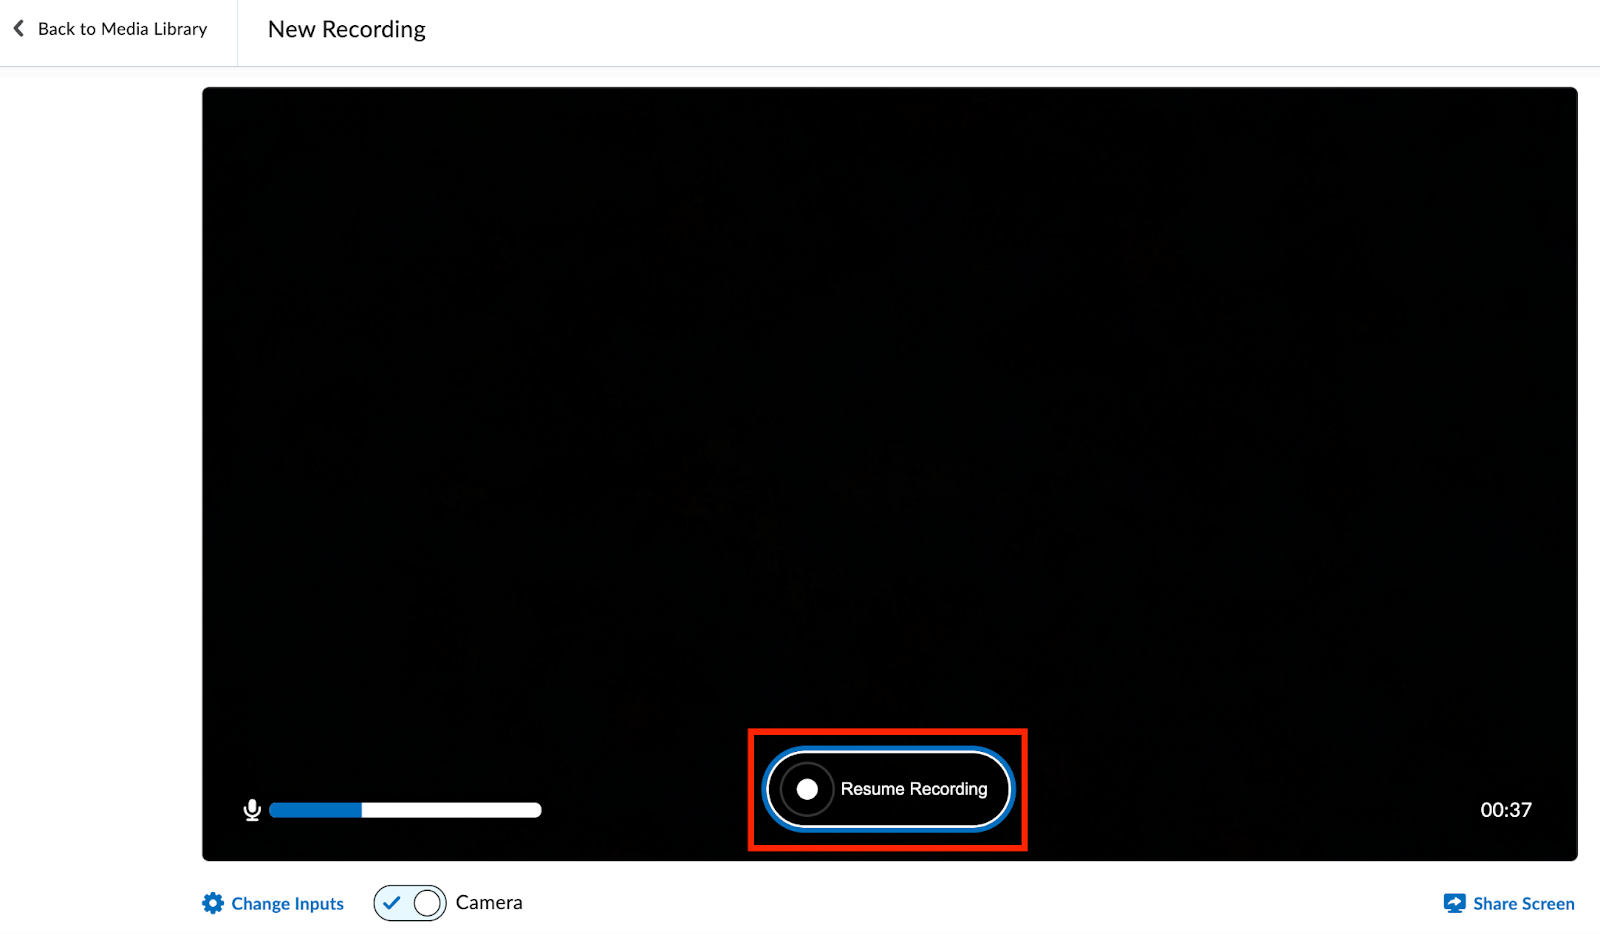Click the microphone audio level bar

point(405,810)
